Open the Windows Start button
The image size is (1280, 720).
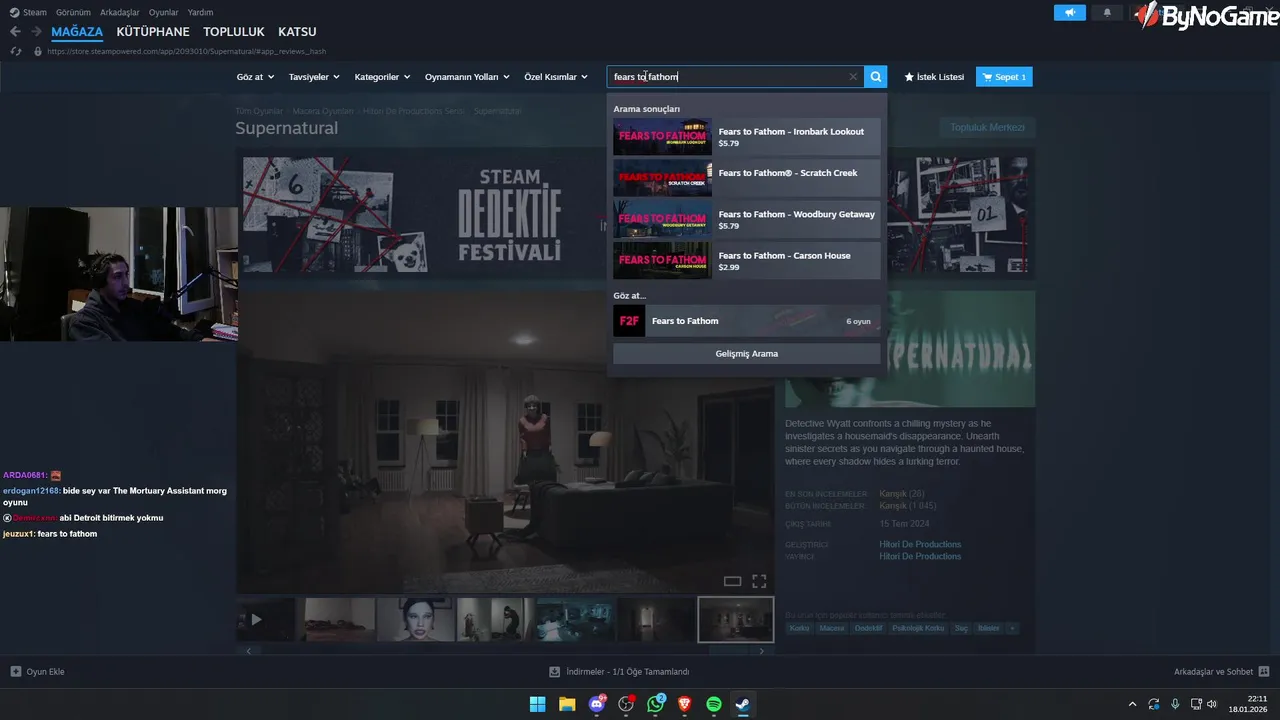click(x=538, y=704)
